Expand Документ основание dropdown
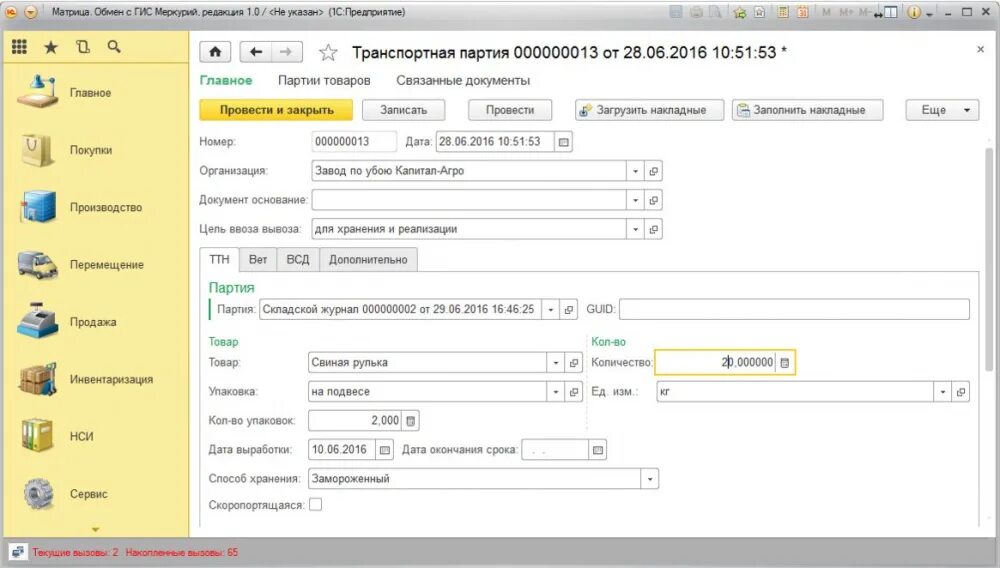This screenshot has height=568, width=1000. 635,200
